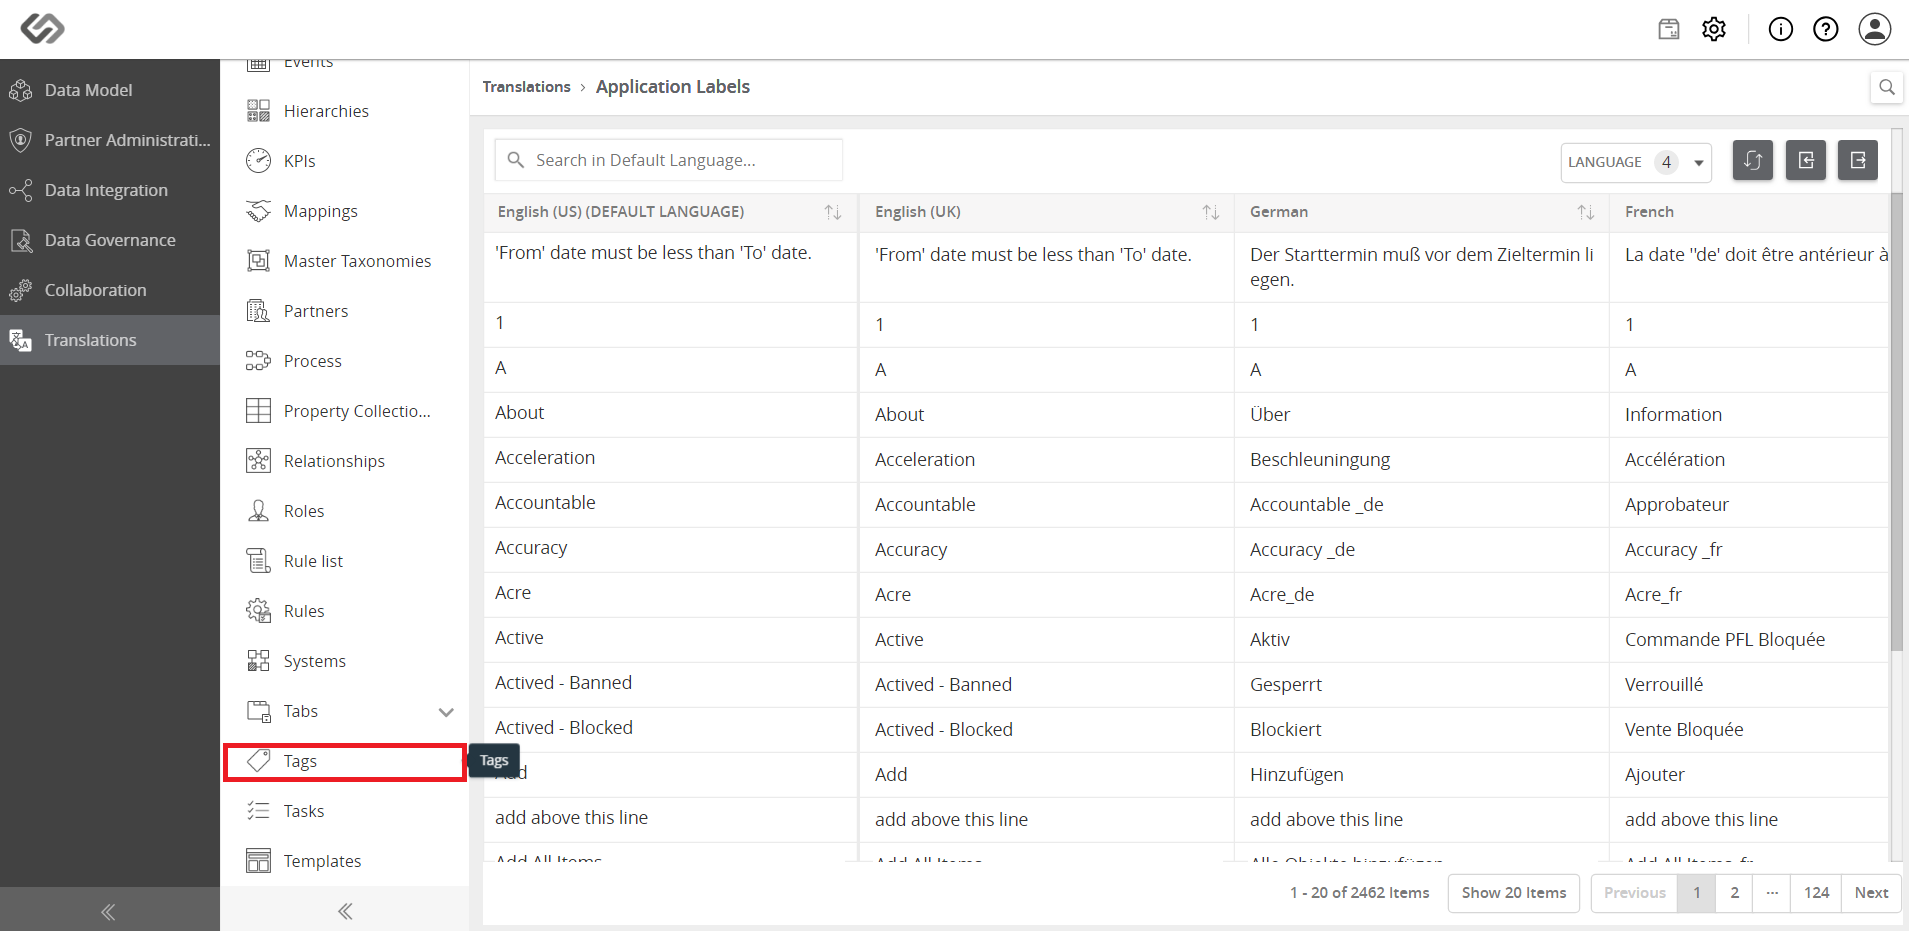
Task: Click the application logo in the header
Action: click(43, 28)
